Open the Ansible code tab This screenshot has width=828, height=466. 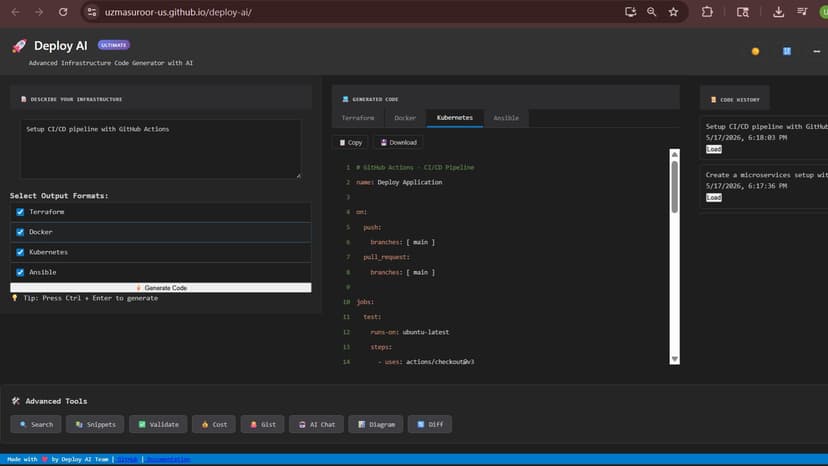click(x=506, y=118)
